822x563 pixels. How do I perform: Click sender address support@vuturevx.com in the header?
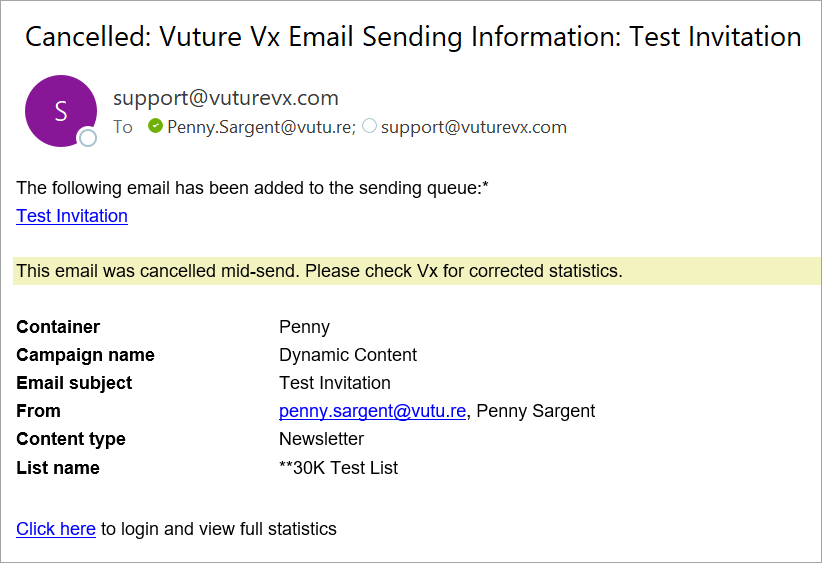pyautogui.click(x=226, y=98)
